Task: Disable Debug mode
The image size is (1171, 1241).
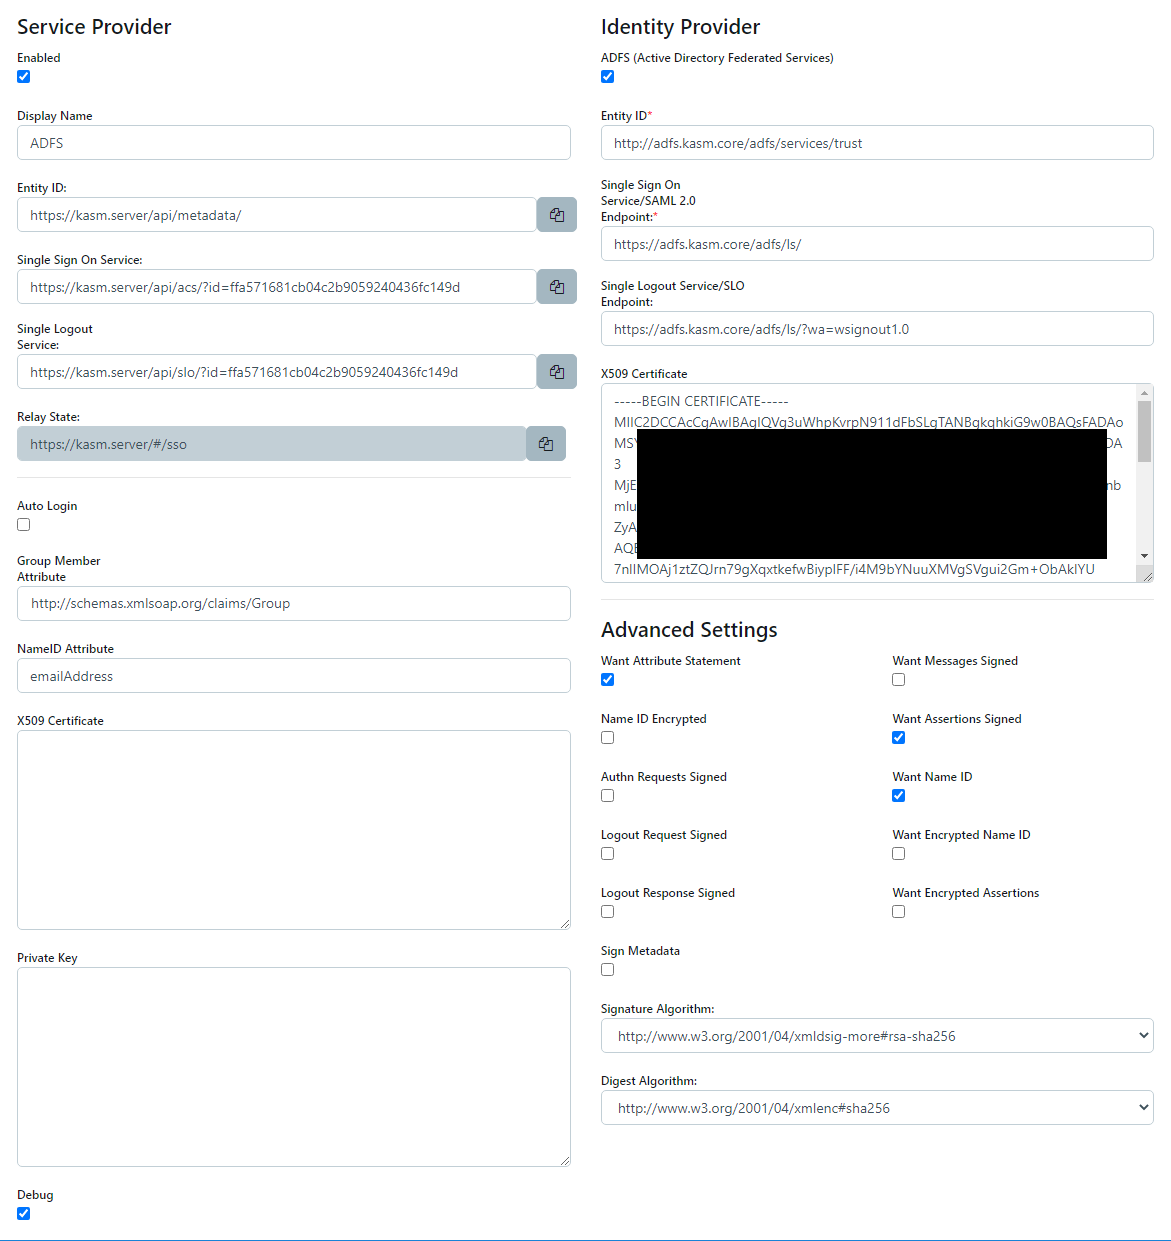Action: (x=23, y=1213)
